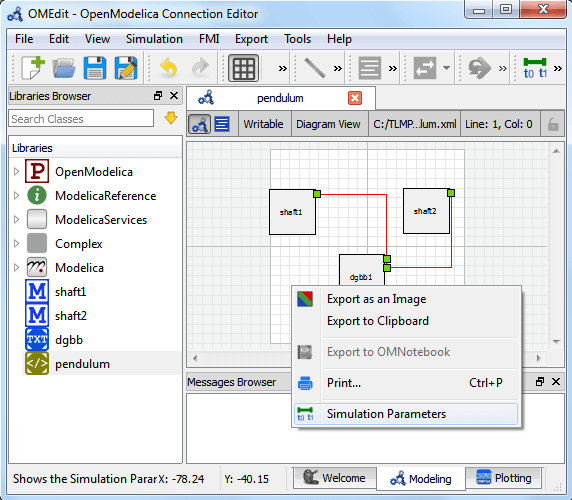
Task: Expand hidden toolbar items after grid button
Action: tap(282, 68)
